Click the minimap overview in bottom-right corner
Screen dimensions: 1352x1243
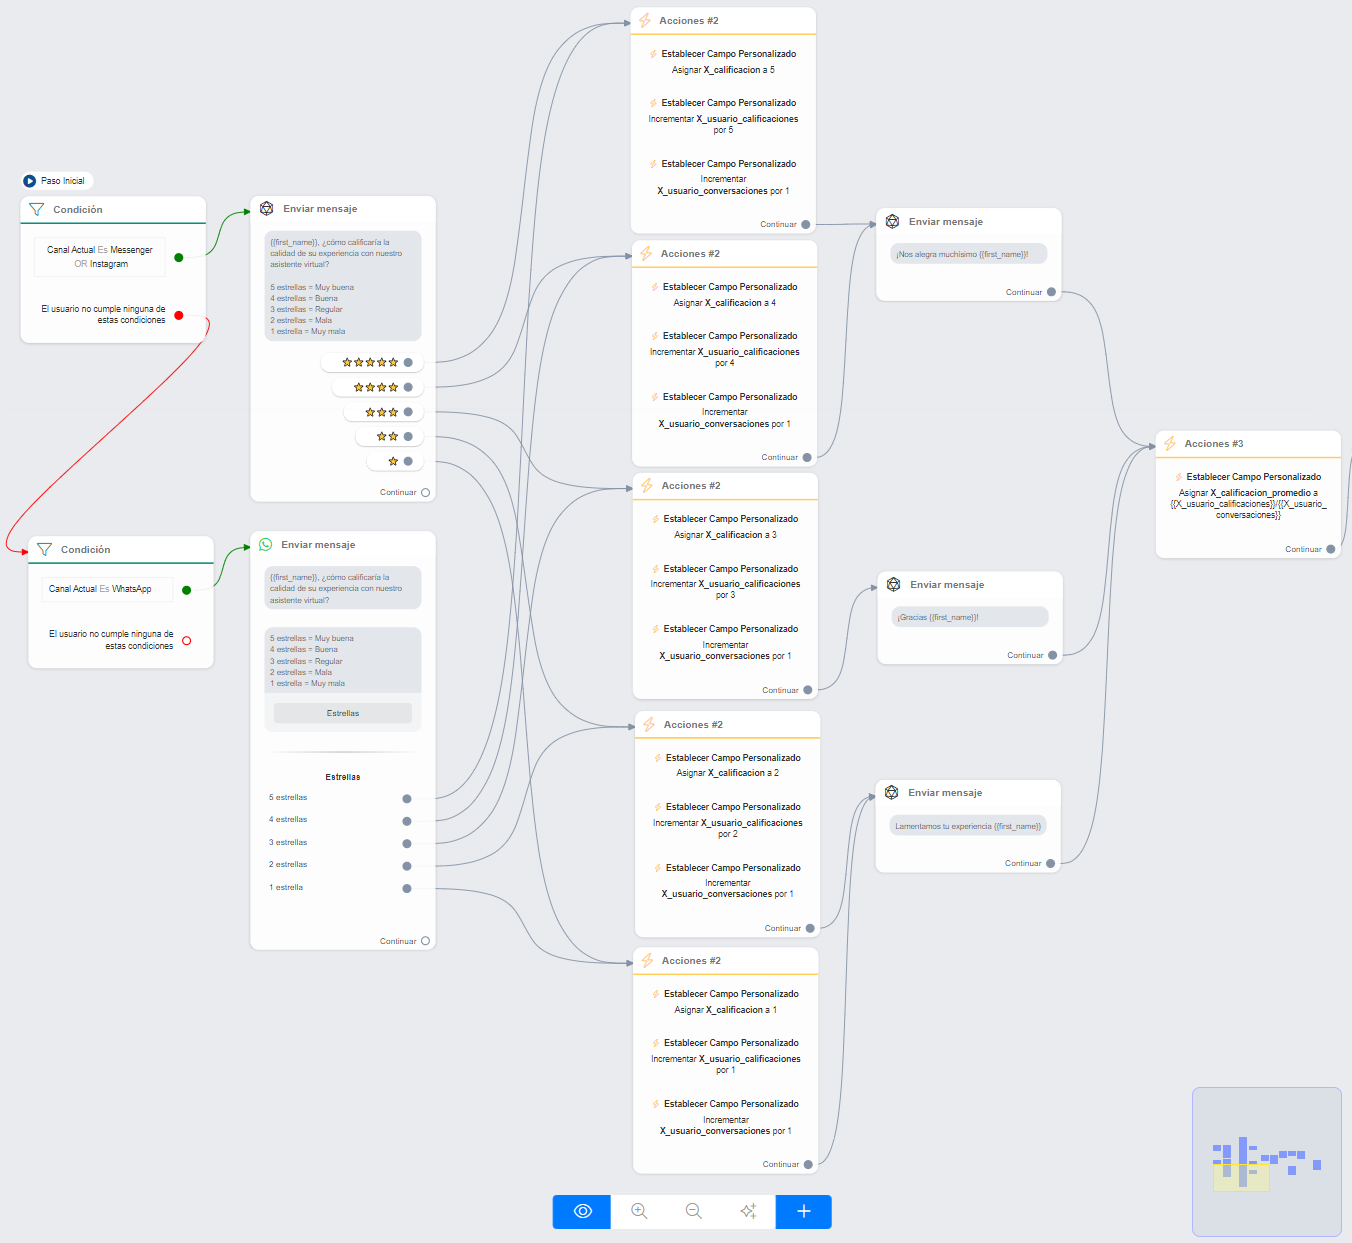[x=1266, y=1162]
